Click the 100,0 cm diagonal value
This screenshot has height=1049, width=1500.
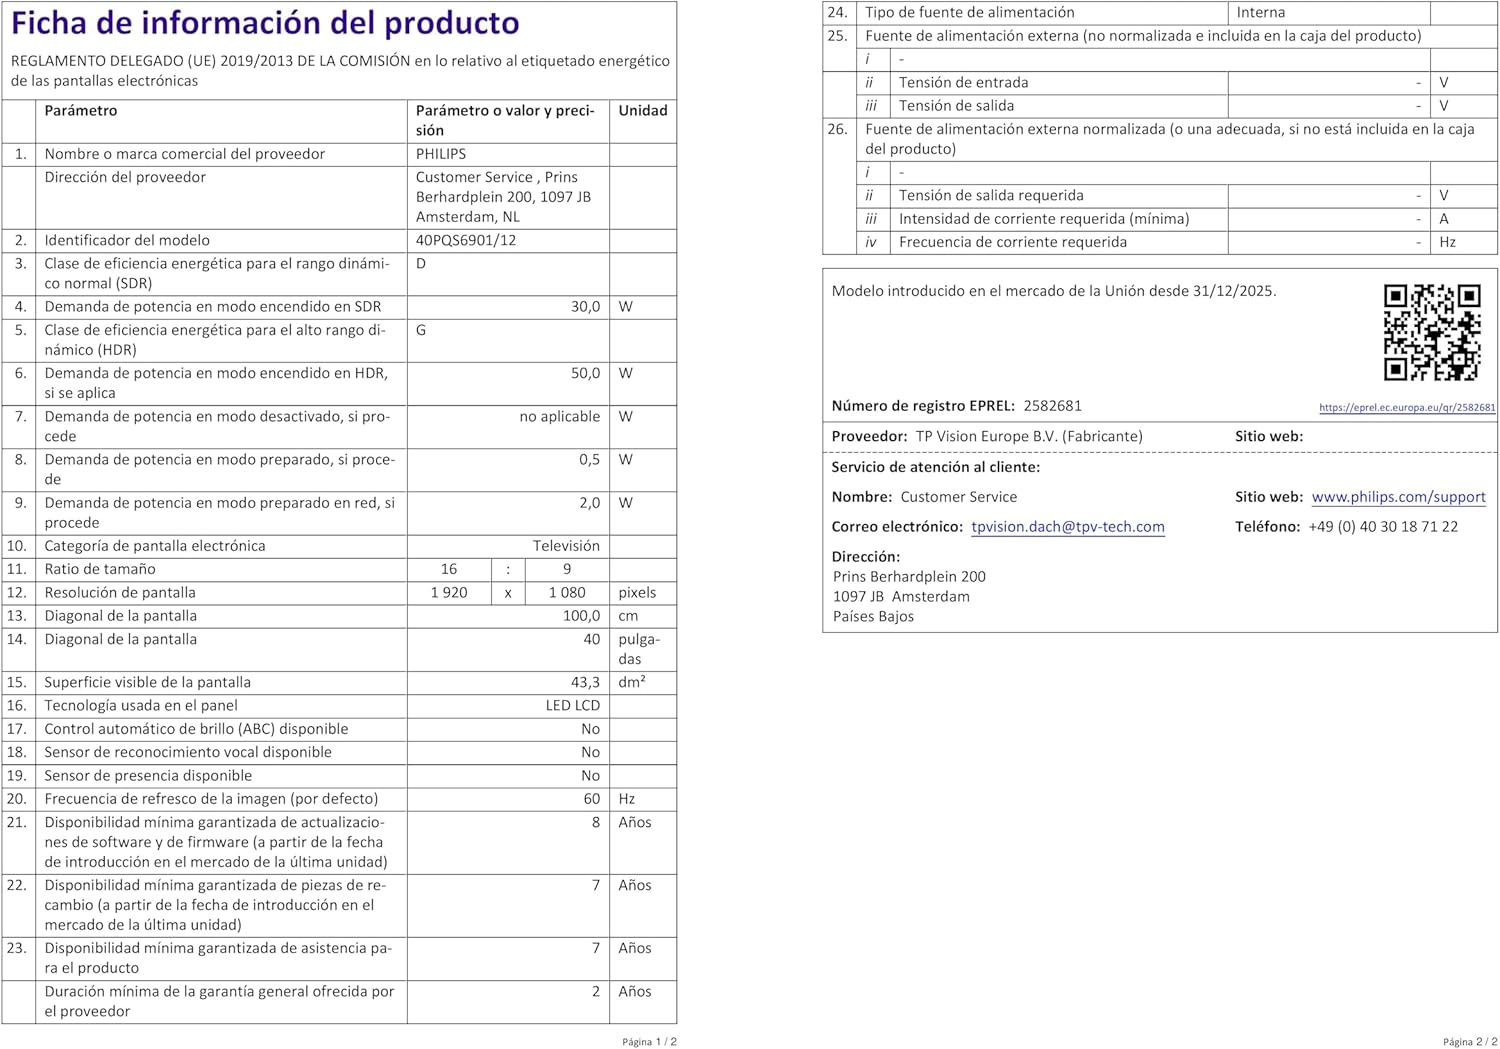[x=581, y=616]
